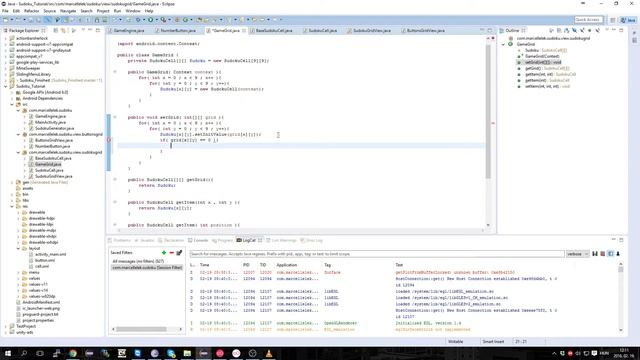Click the Run External Tools toolbar icon
Screen dimensions: 640x360
163,20
